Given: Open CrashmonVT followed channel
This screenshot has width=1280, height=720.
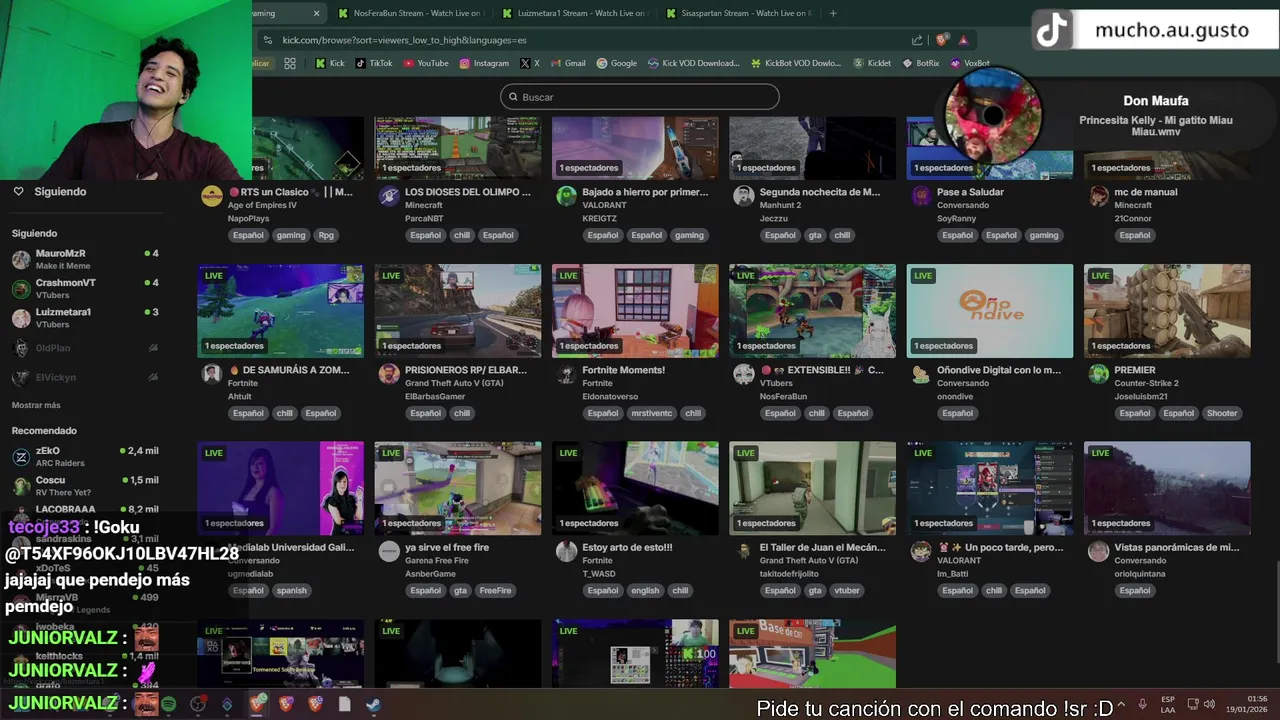Looking at the screenshot, I should (85, 289).
